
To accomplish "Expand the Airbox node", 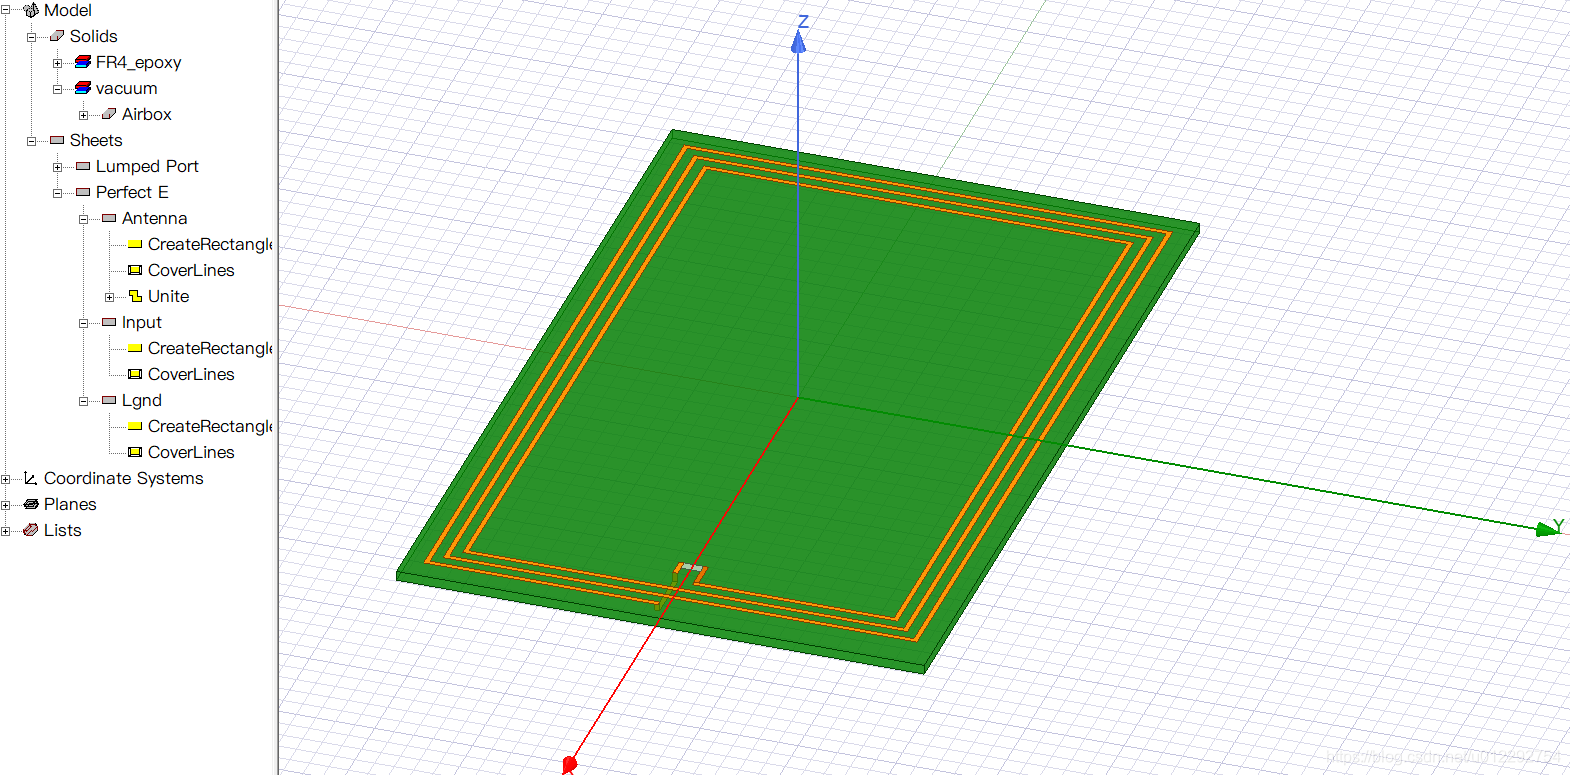I will pyautogui.click(x=83, y=115).
